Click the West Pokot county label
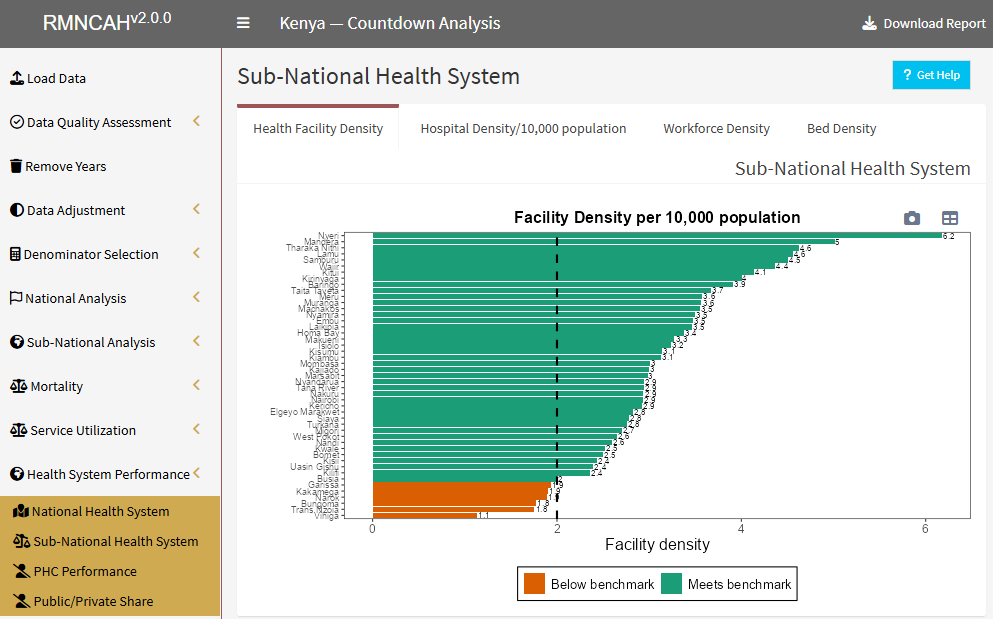This screenshot has width=993, height=619. click(315, 437)
